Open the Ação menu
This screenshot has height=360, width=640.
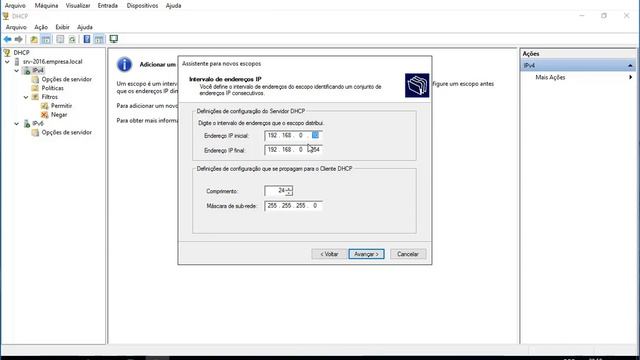pyautogui.click(x=41, y=27)
